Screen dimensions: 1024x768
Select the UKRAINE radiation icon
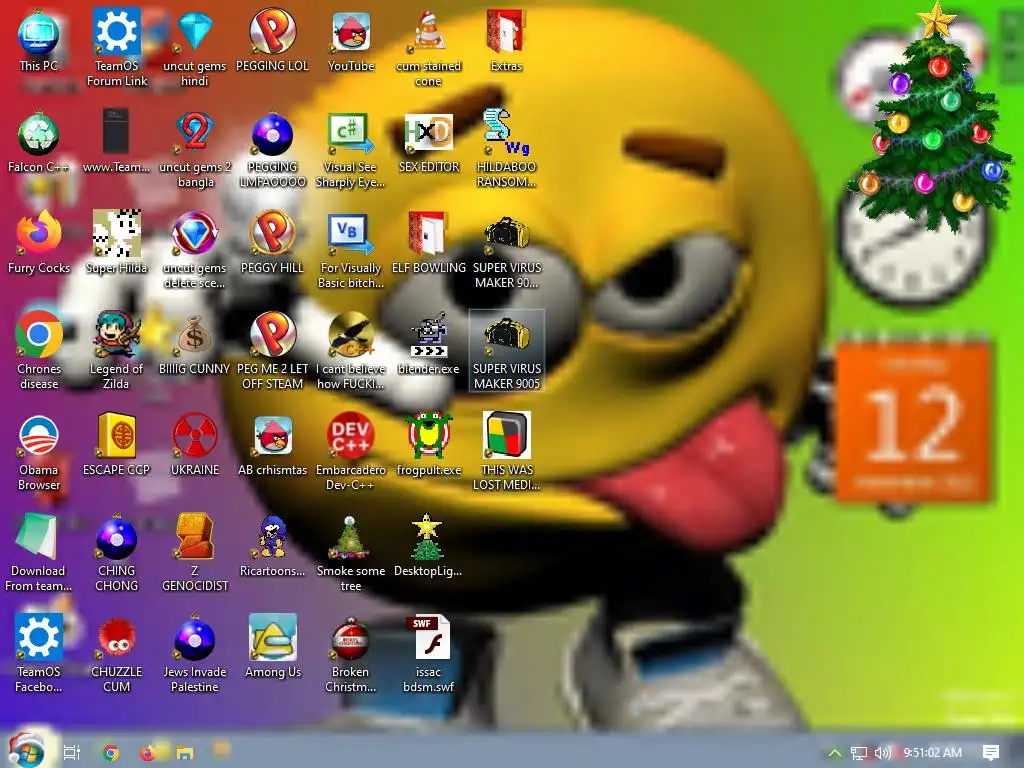pyautogui.click(x=195, y=445)
